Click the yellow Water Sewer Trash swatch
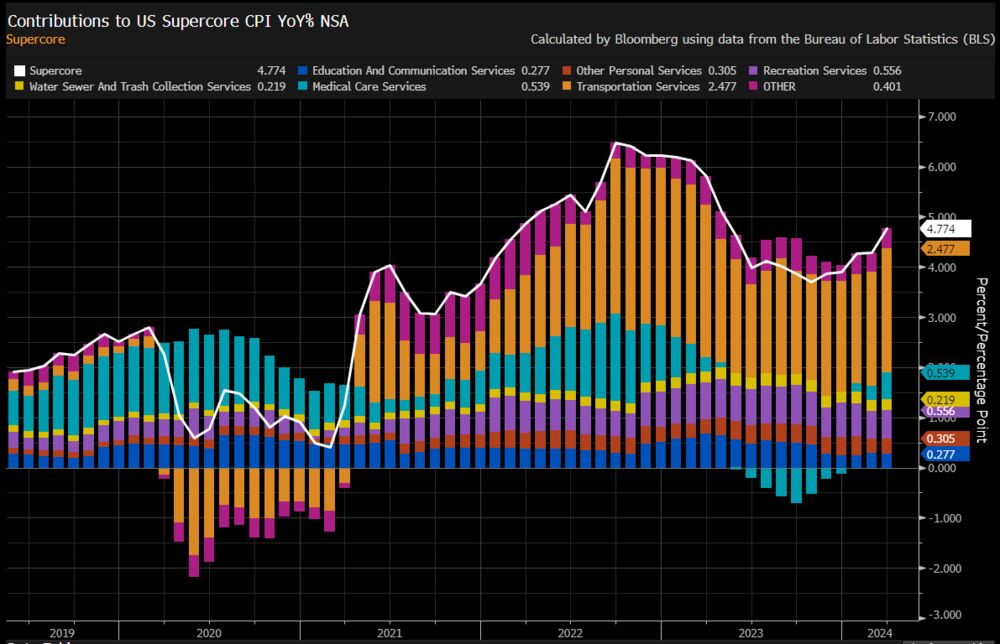This screenshot has width=1000, height=644. coord(19,86)
